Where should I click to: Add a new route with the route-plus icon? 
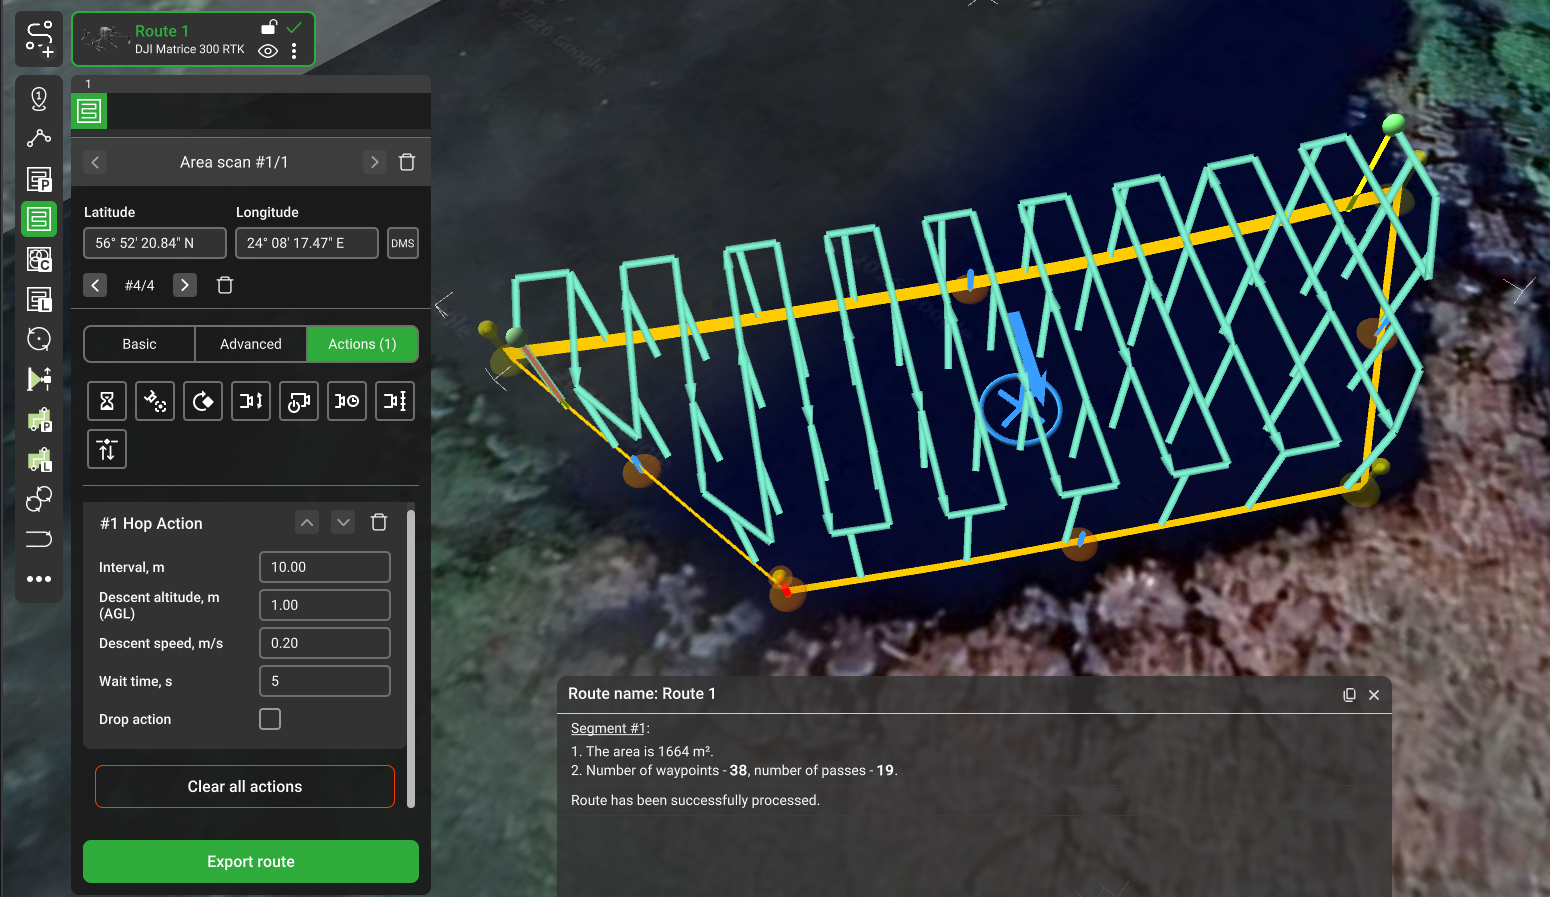39,38
